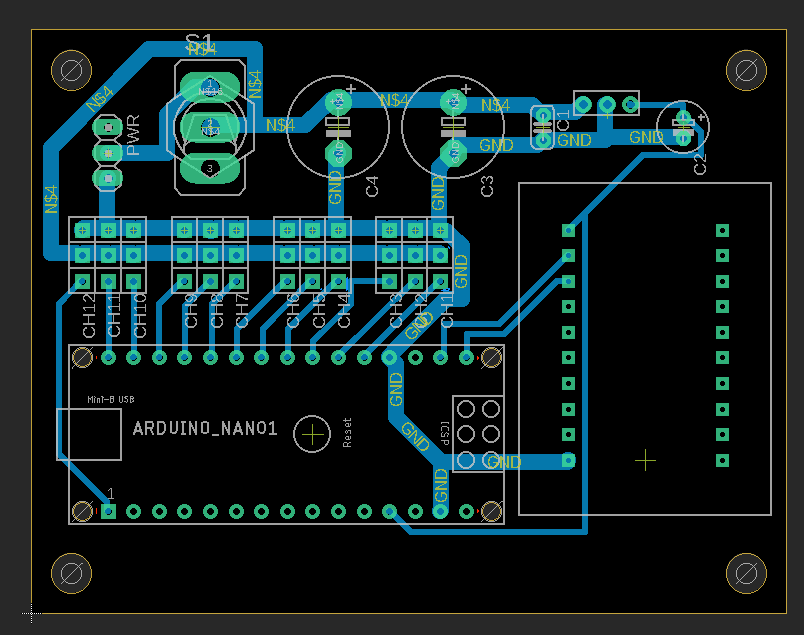Select the C2 capacitor label
Screen dimensions: 804x635
tap(700, 164)
